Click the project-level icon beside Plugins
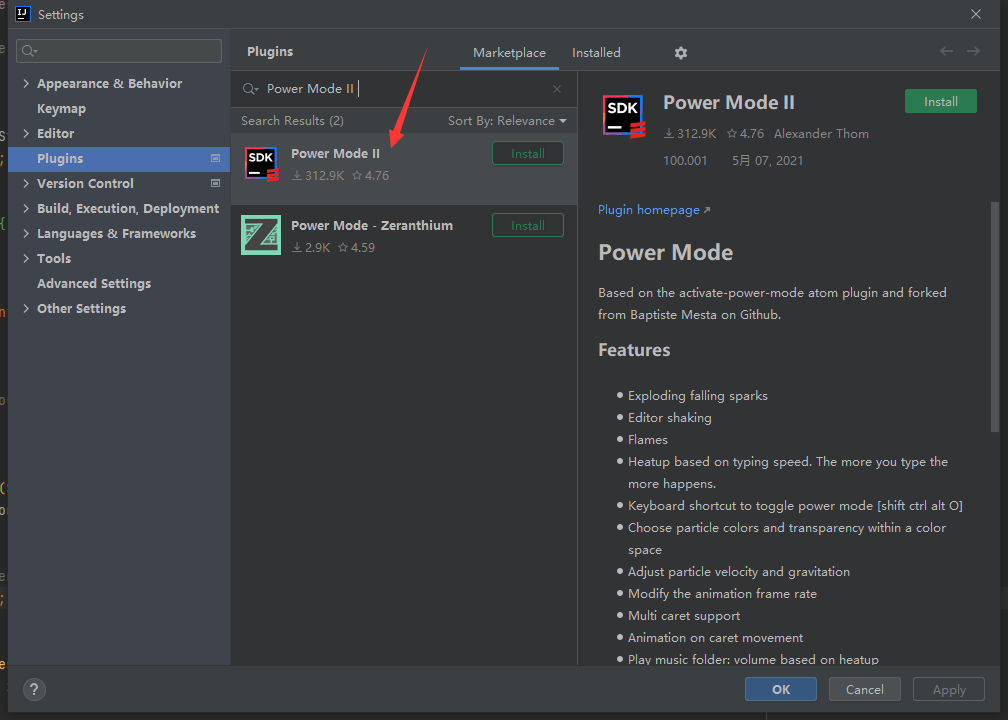 tap(215, 158)
